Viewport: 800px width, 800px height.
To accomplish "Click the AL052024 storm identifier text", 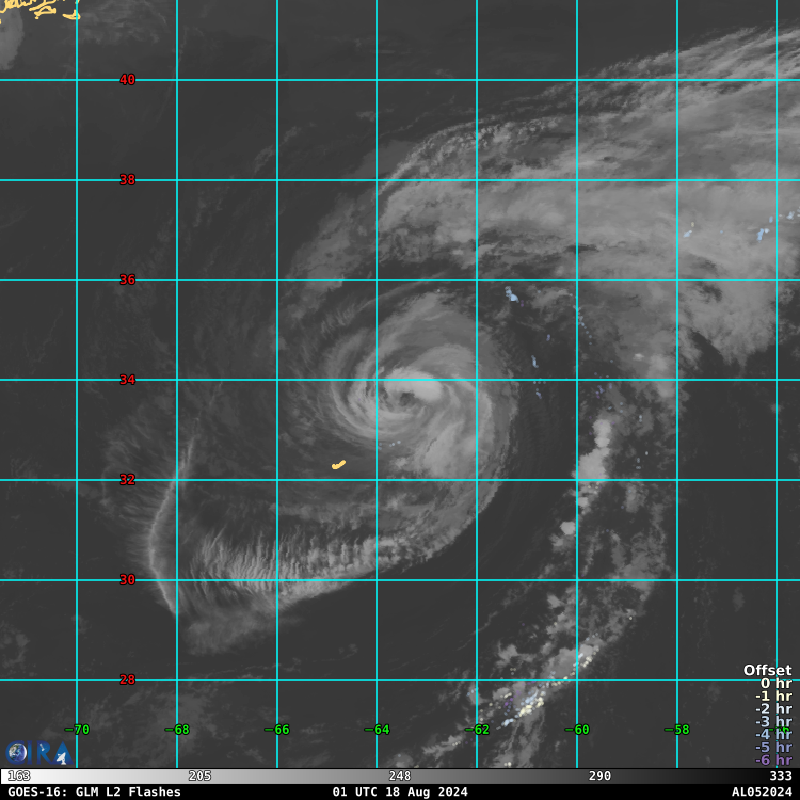I will (762, 792).
